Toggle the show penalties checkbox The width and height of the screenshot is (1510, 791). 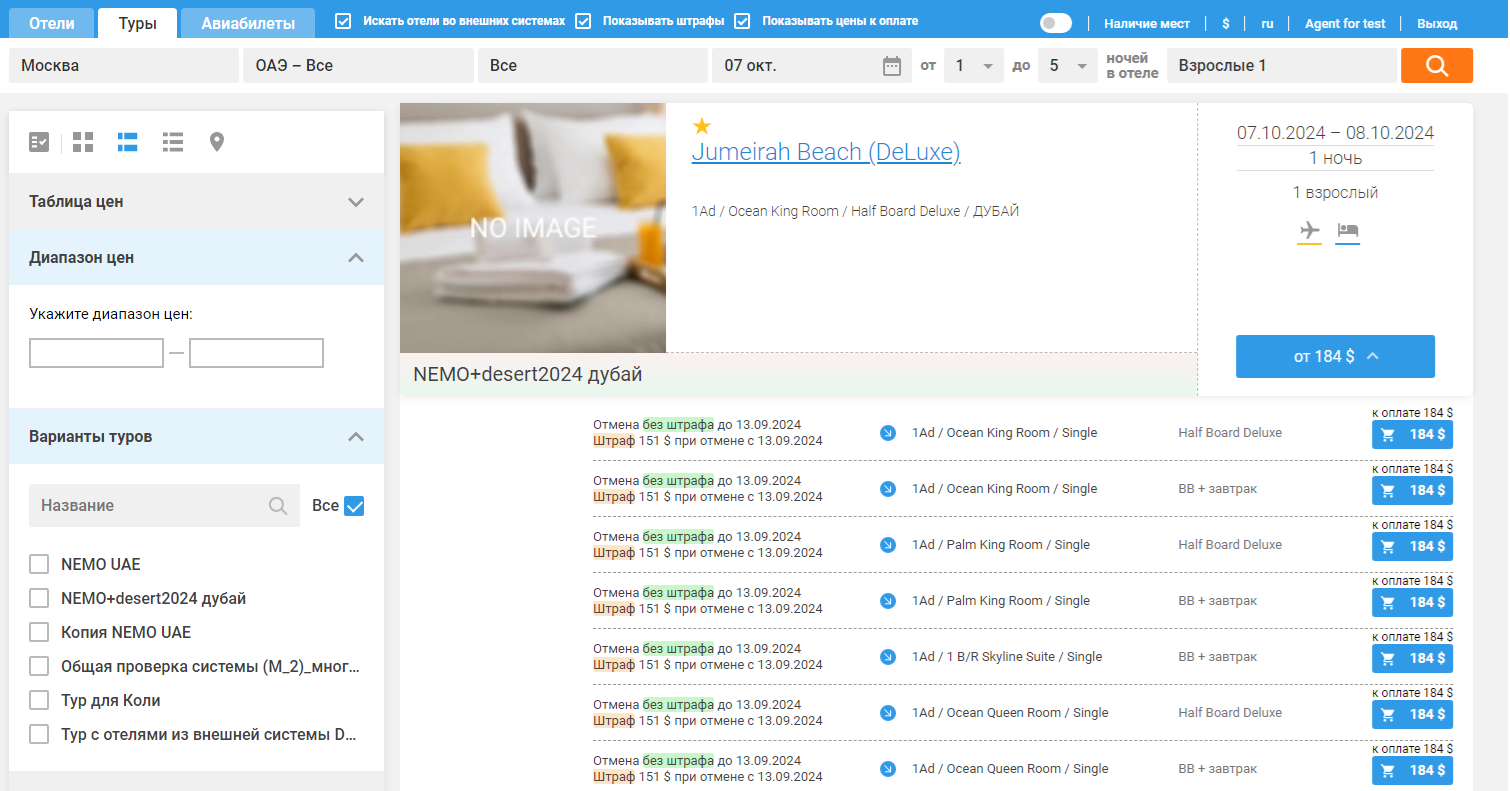(583, 21)
